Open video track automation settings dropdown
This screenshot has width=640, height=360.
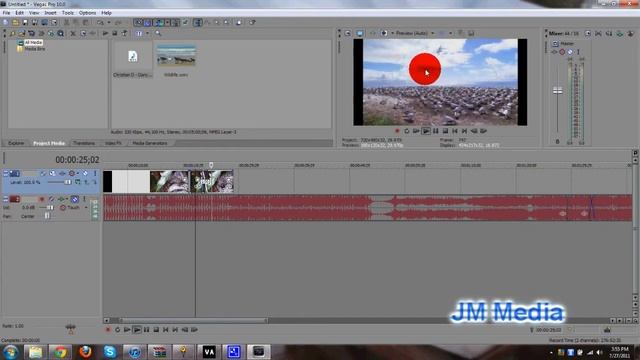78,174
